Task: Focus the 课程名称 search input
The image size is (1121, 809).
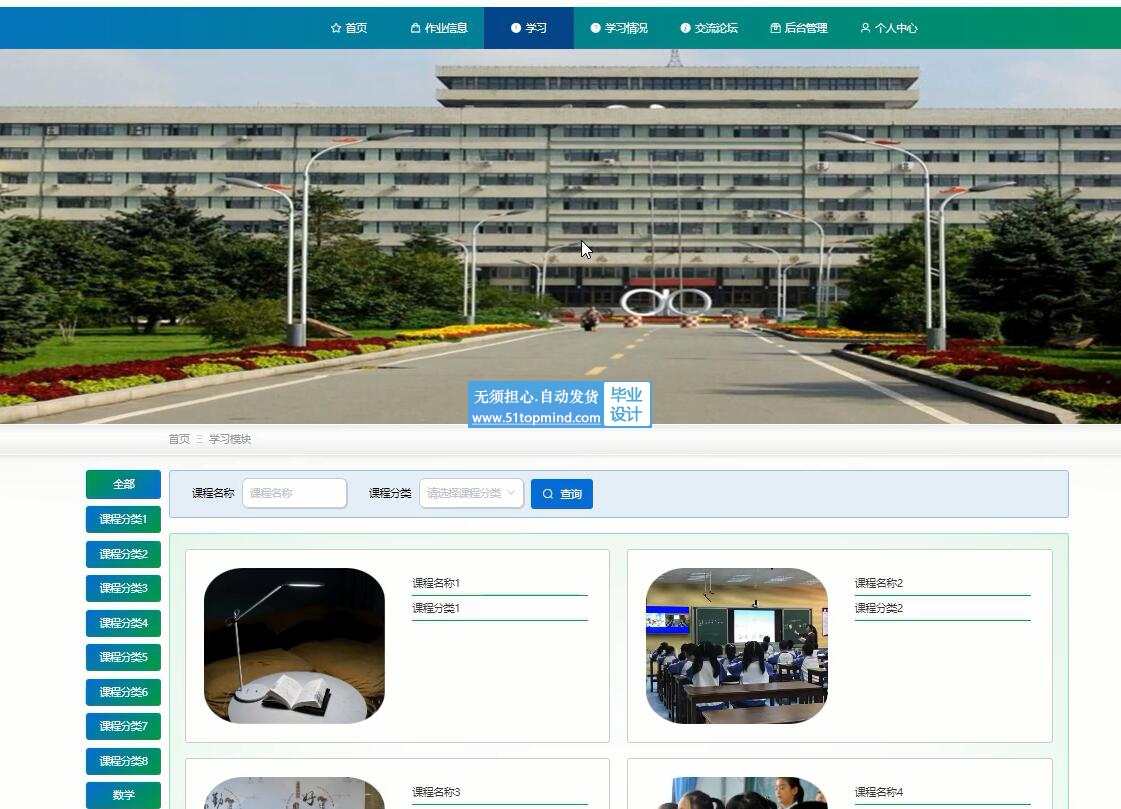Action: [295, 493]
